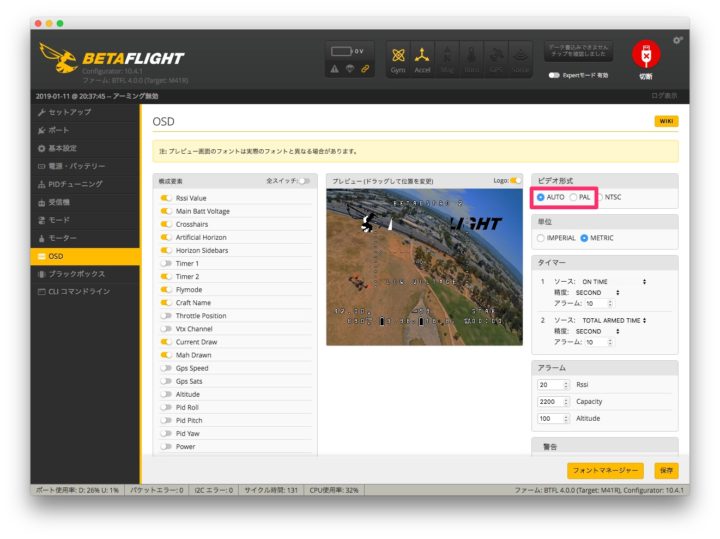
Task: Disable the Crosshairs OSD element
Action: 166,224
